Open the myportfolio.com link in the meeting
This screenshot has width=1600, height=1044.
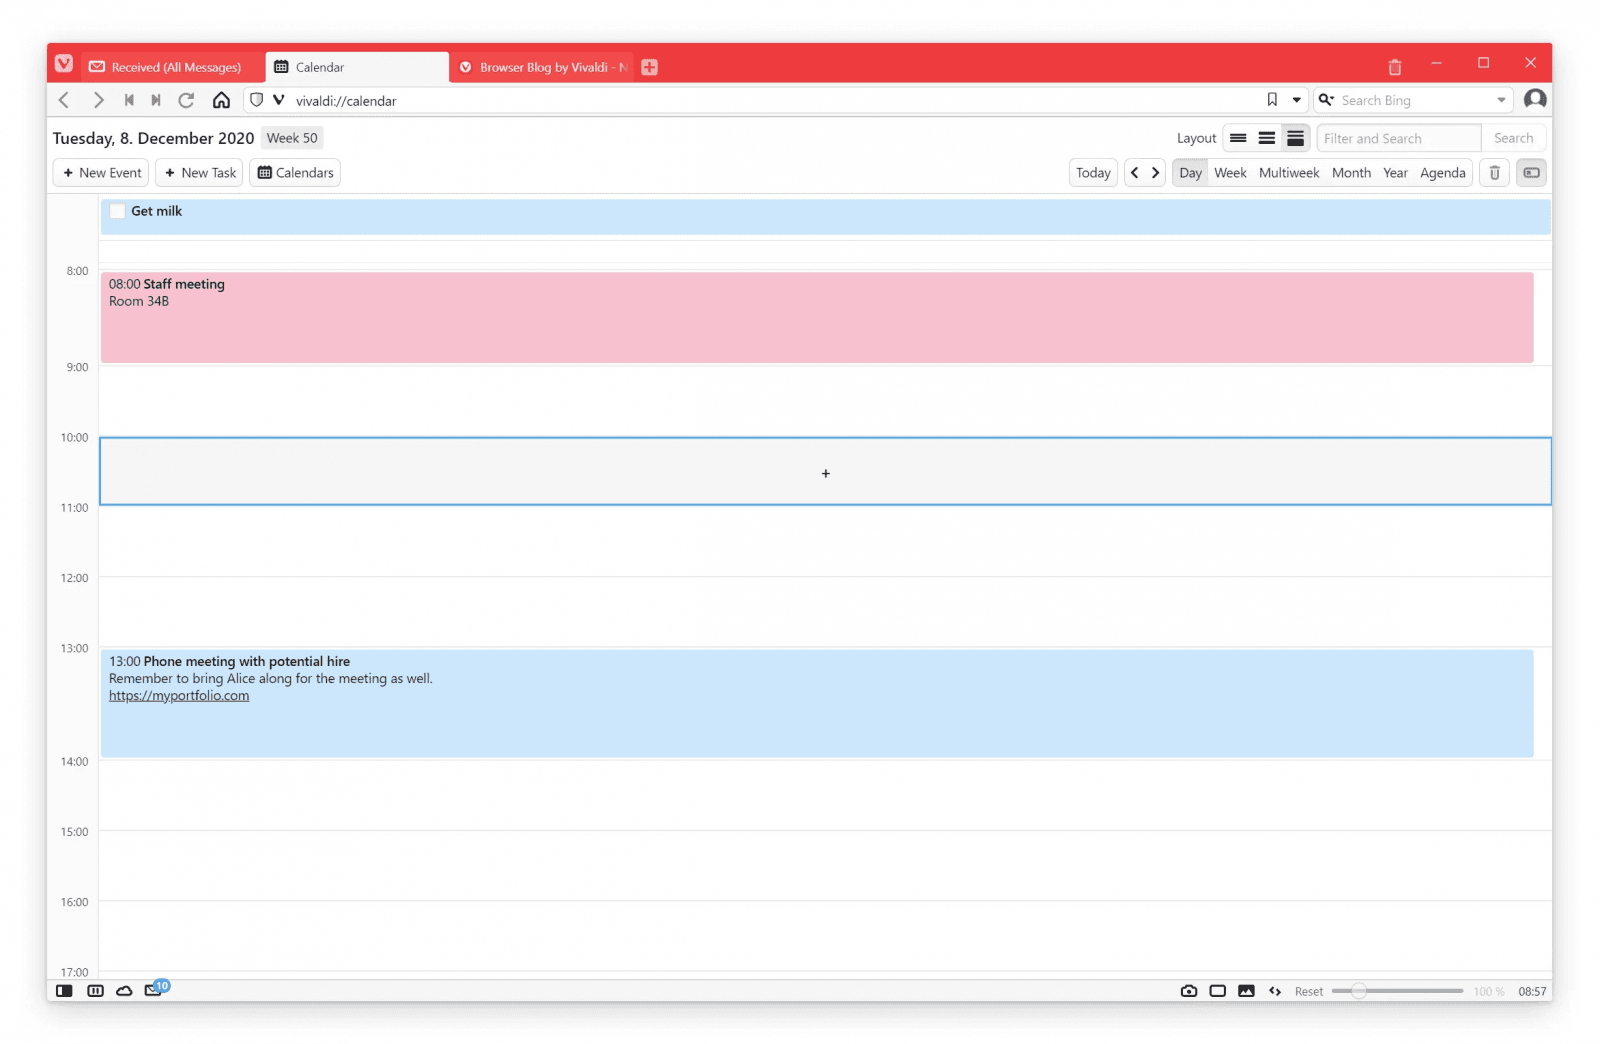point(179,695)
